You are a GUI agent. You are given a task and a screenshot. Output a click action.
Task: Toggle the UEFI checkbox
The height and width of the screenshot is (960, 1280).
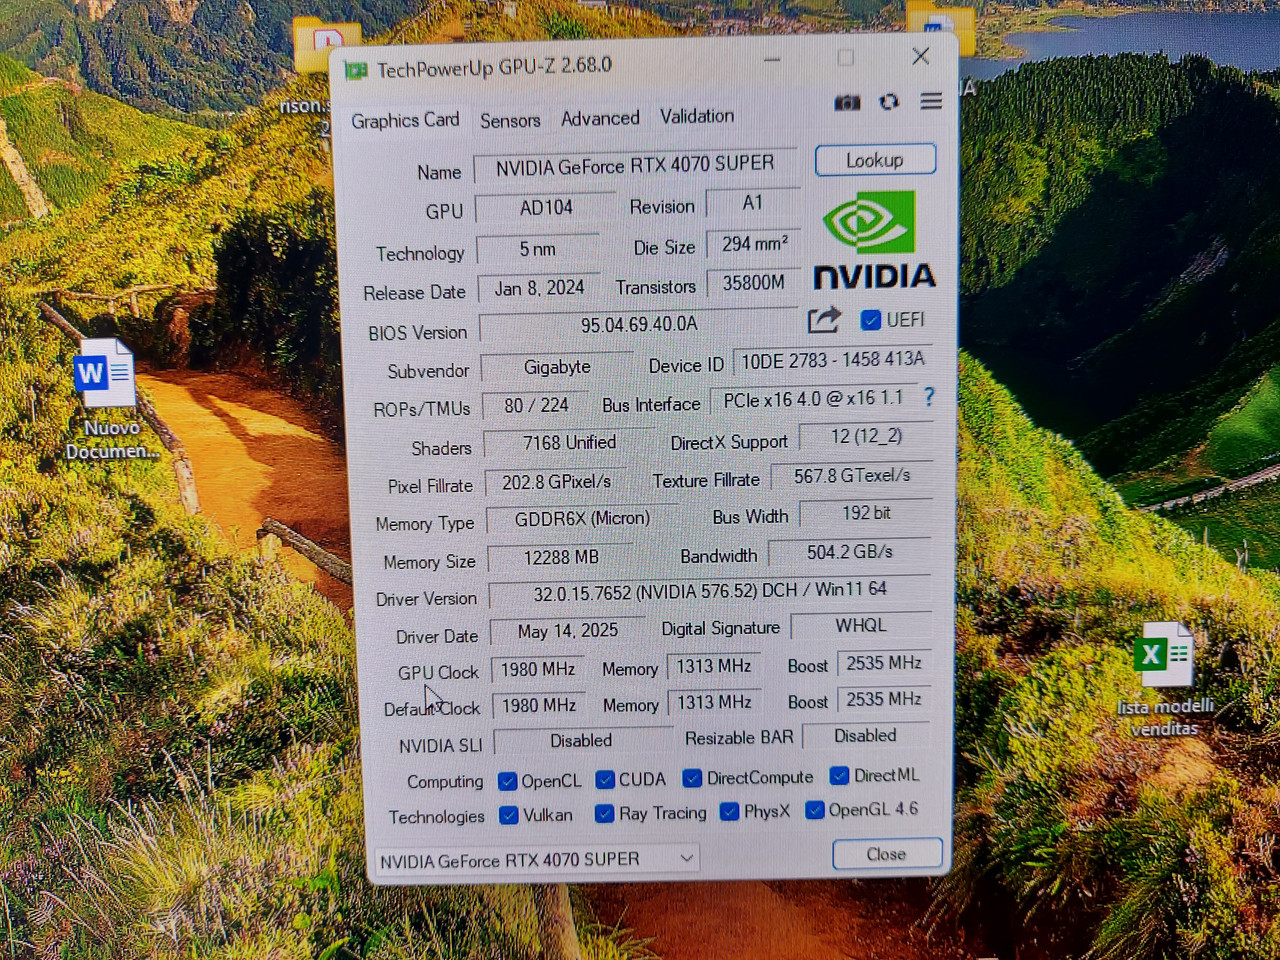point(871,320)
